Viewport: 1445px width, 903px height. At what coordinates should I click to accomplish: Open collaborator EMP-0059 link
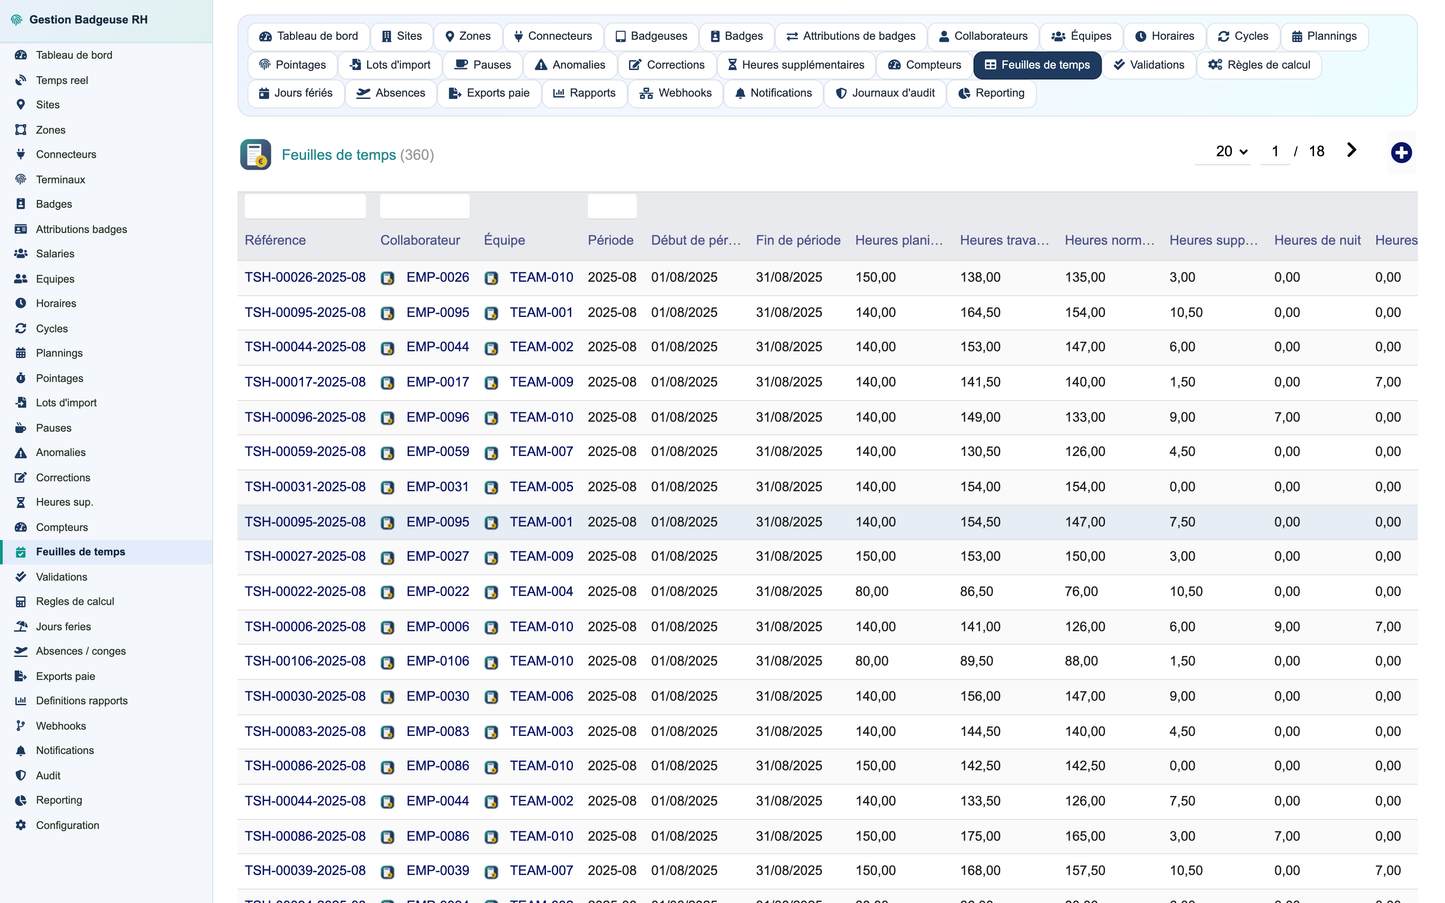coord(437,451)
